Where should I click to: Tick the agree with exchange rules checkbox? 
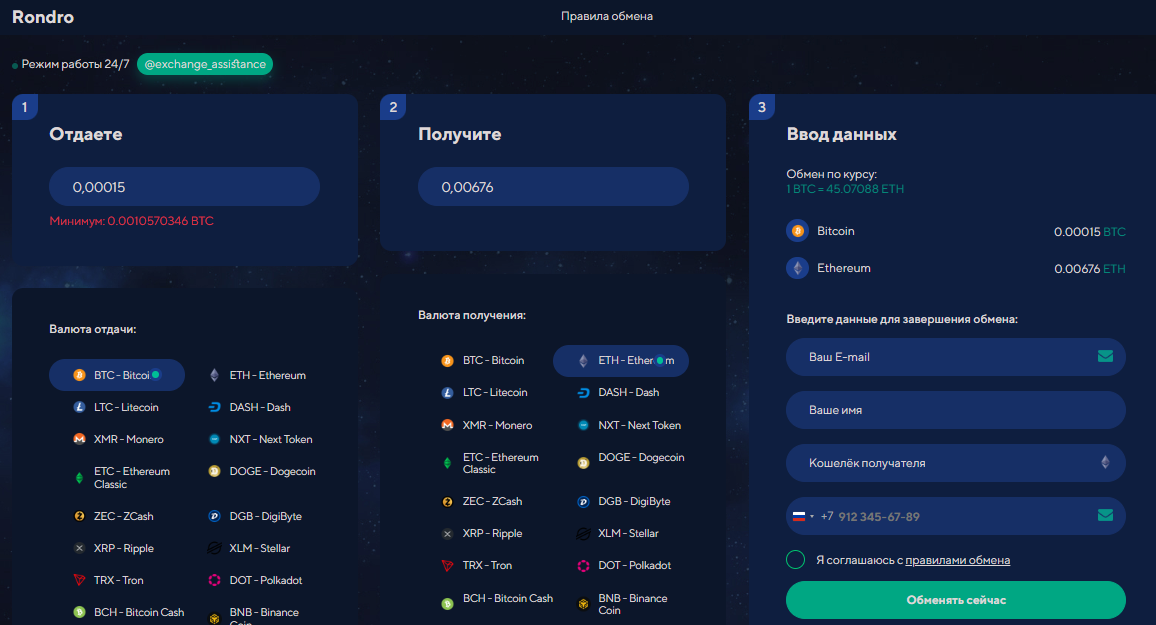[795, 559]
